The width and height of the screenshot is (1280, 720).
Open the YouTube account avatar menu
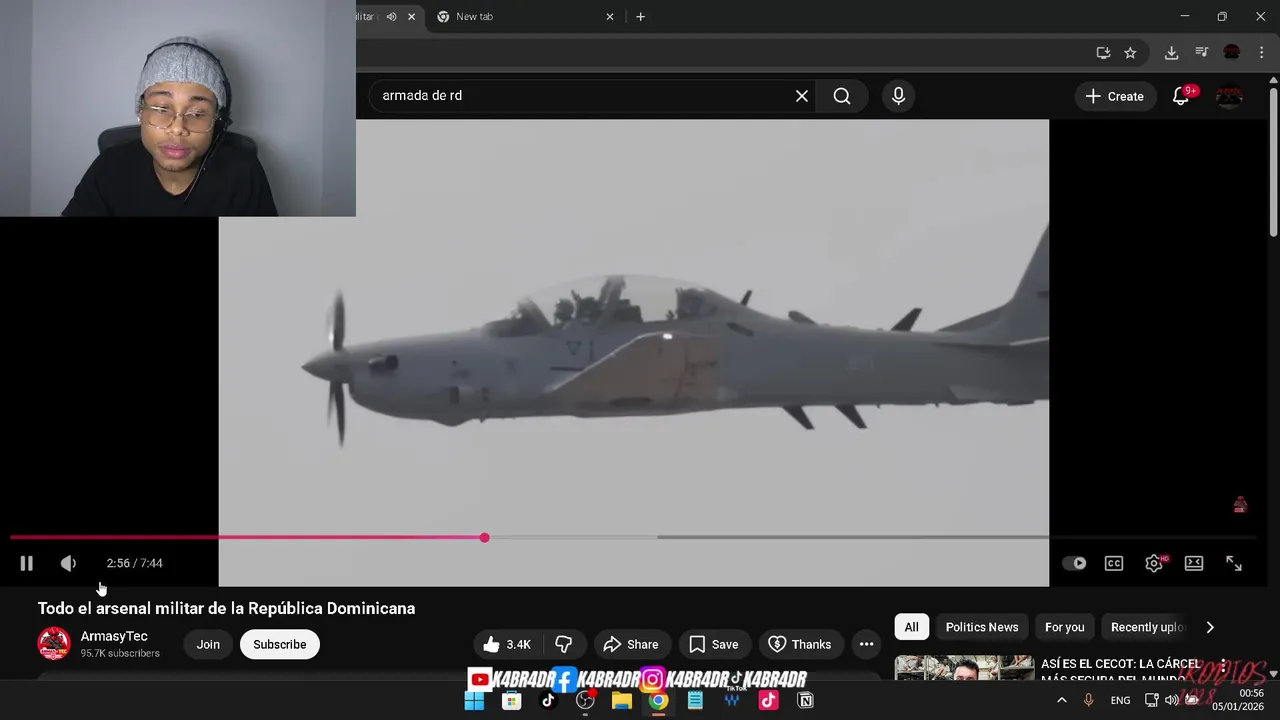(1229, 96)
